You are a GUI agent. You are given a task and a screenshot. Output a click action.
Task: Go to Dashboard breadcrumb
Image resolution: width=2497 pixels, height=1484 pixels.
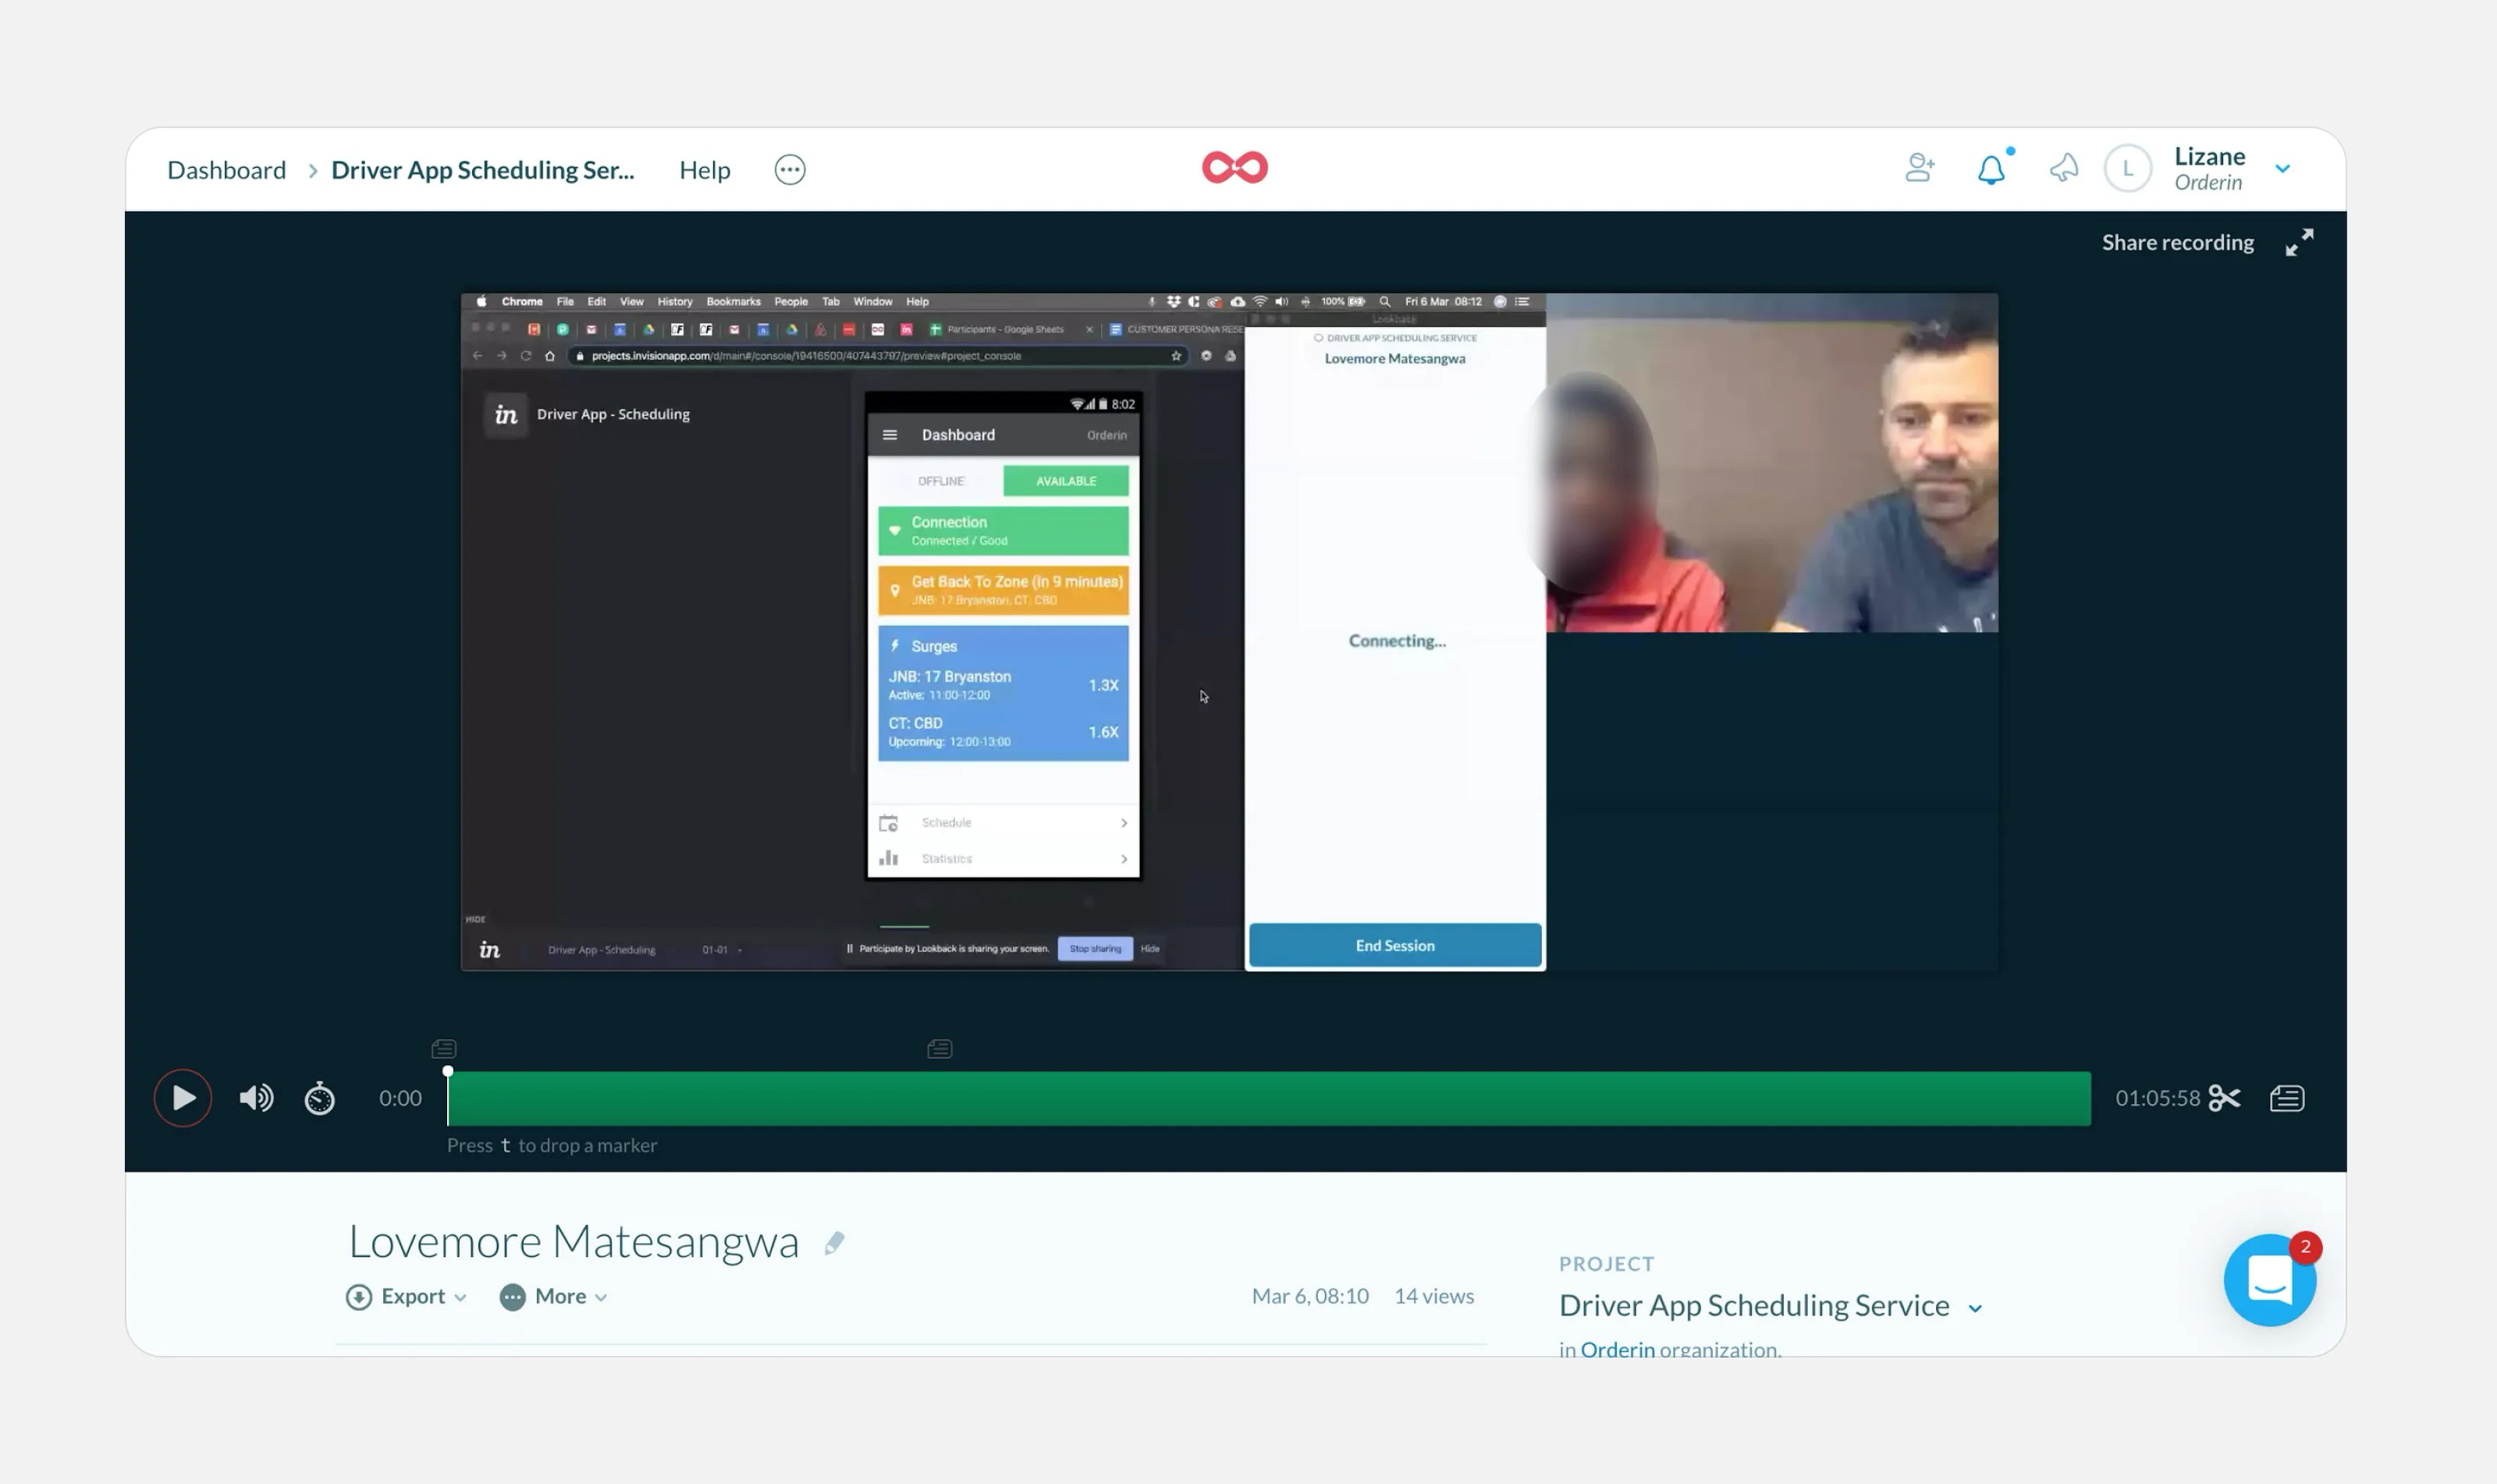226,170
